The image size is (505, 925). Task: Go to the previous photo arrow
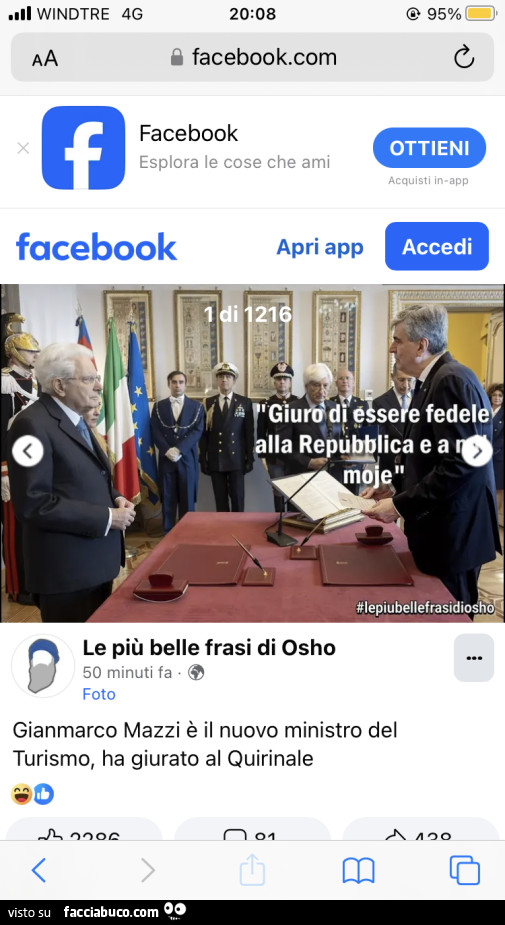28,451
